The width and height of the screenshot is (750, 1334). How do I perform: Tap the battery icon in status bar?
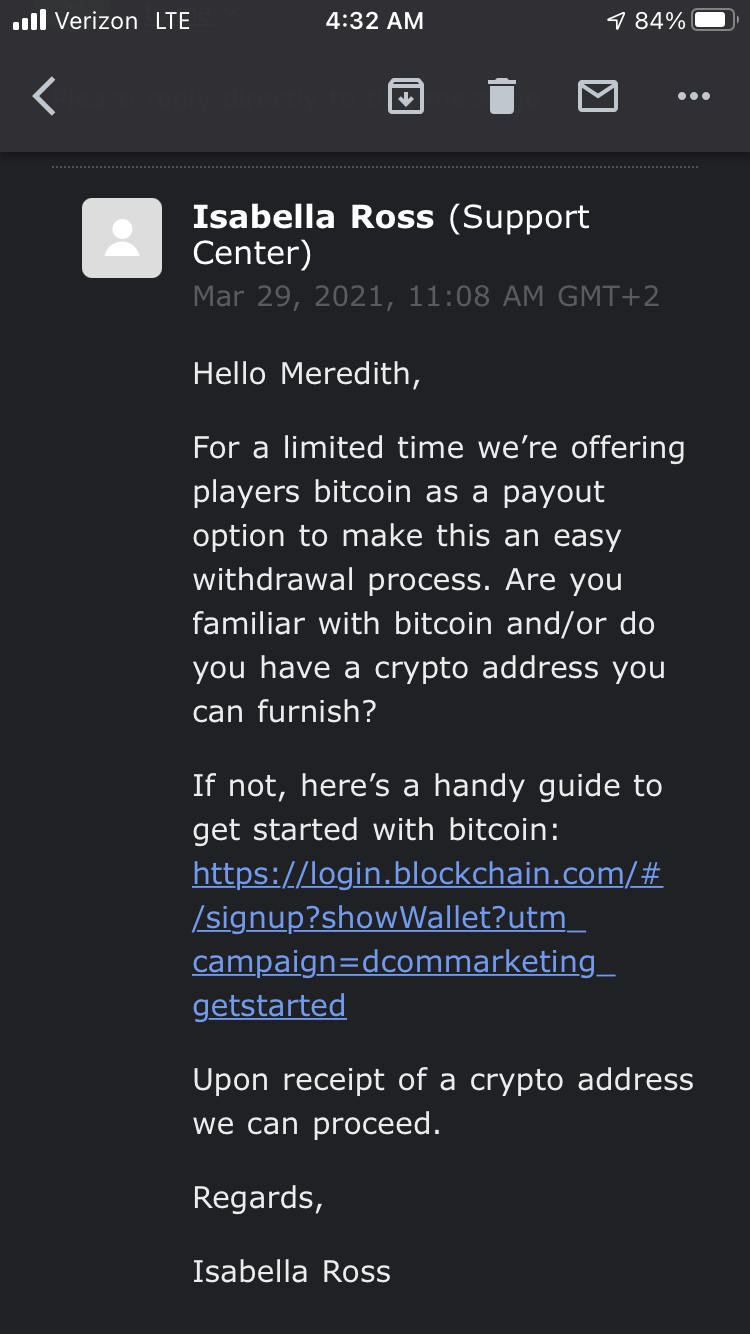pos(714,21)
